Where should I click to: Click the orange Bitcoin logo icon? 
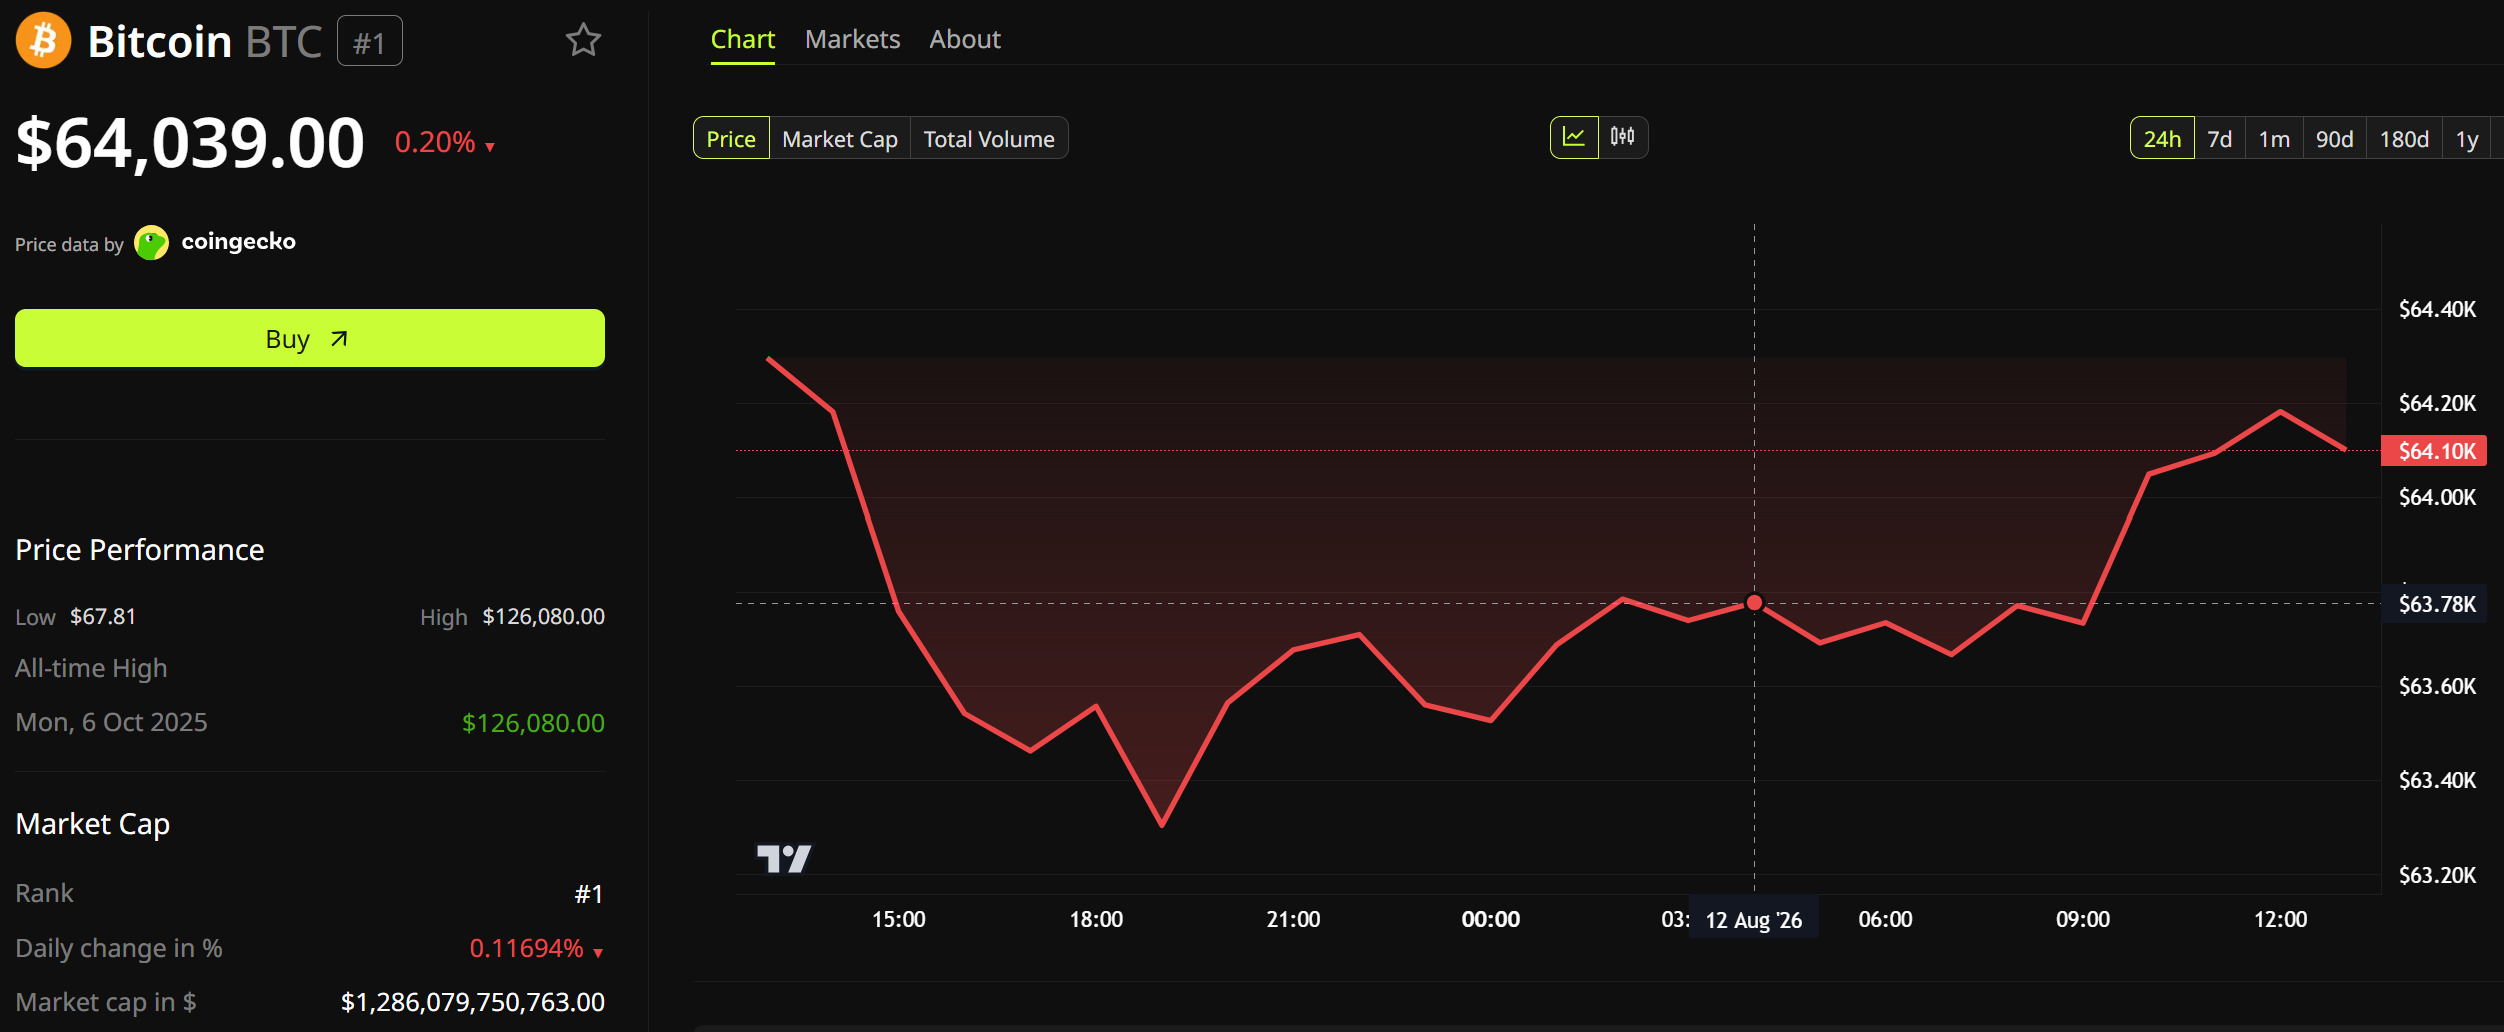[43, 40]
